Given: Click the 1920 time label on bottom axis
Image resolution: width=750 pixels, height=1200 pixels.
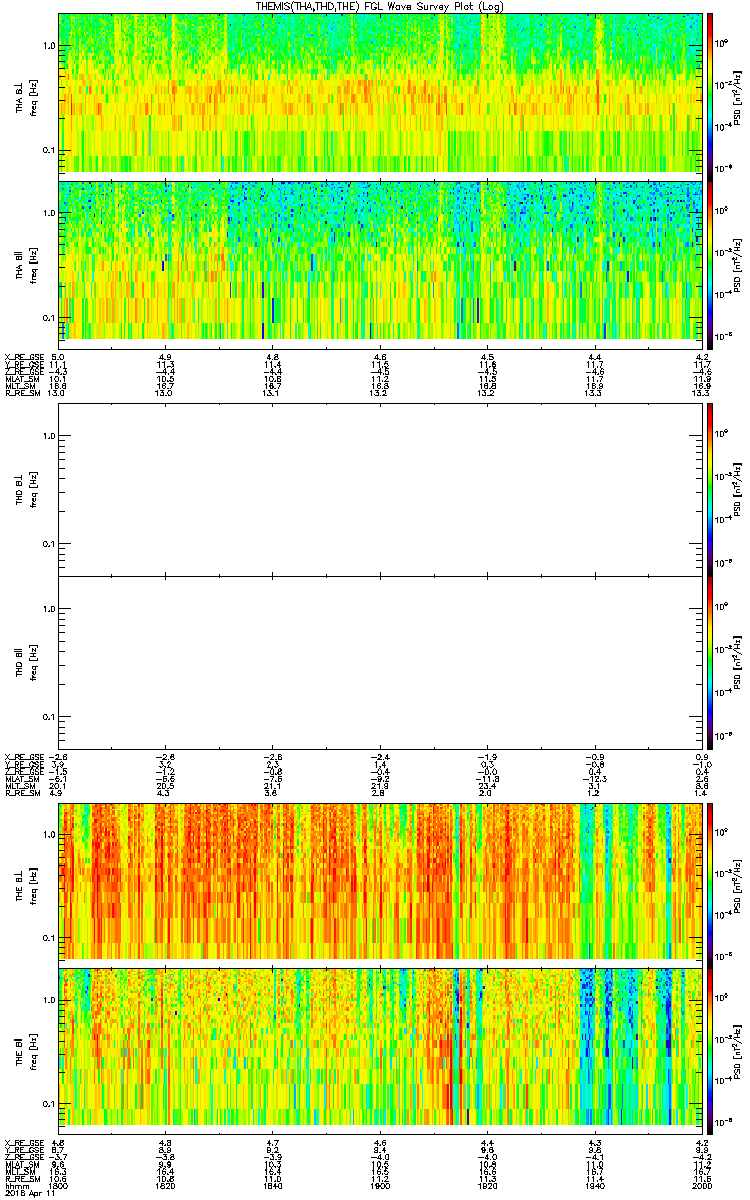Looking at the screenshot, I should pos(487,1184).
